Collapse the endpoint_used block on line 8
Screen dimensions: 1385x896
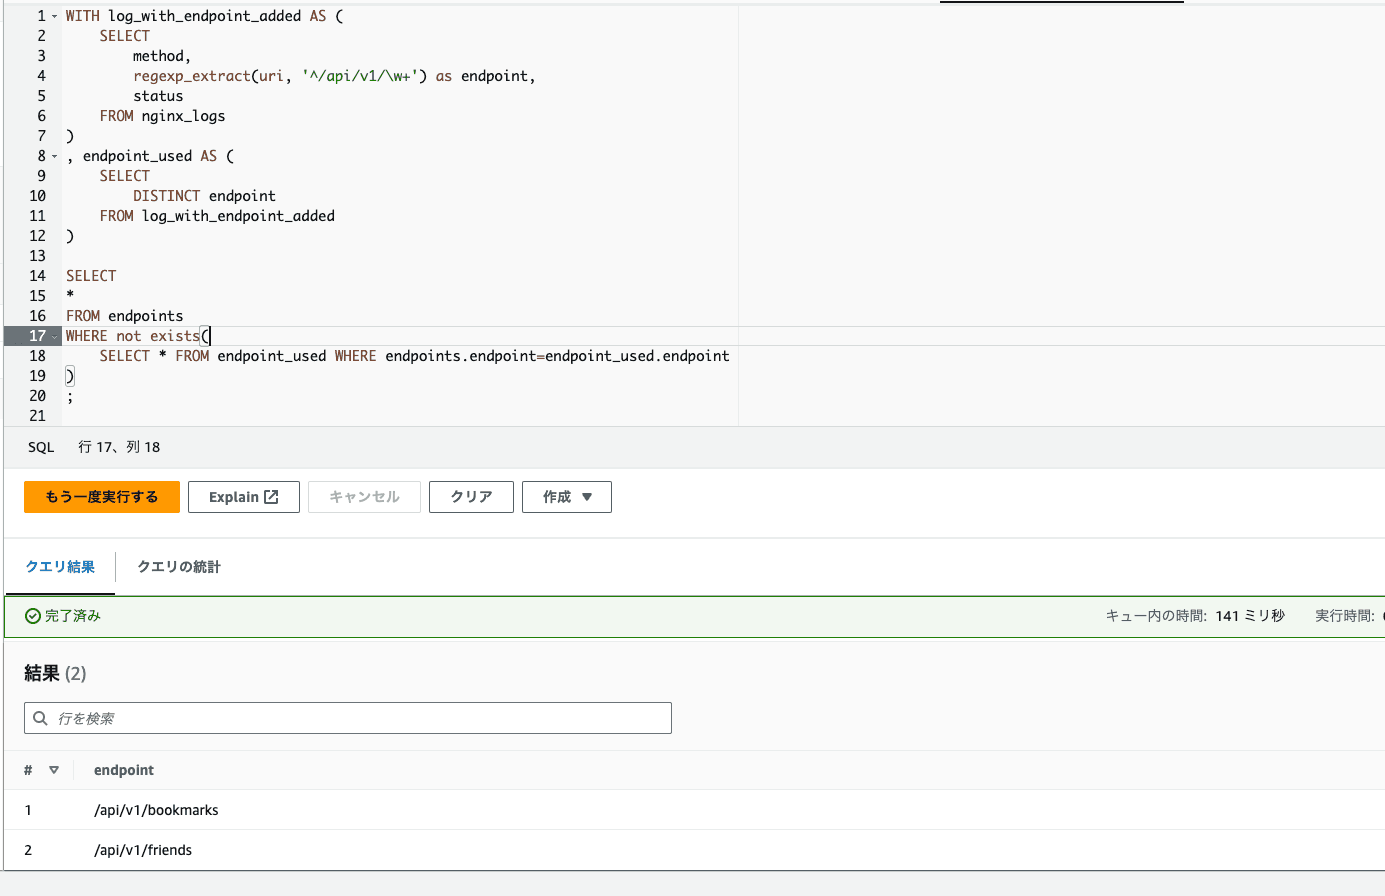pos(55,157)
